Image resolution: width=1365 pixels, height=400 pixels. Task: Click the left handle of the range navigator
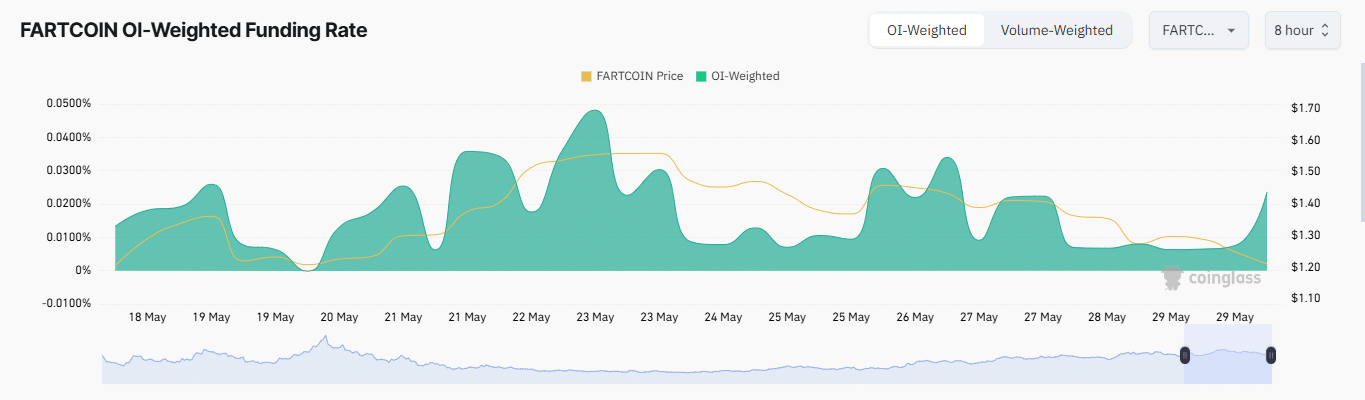click(1184, 354)
